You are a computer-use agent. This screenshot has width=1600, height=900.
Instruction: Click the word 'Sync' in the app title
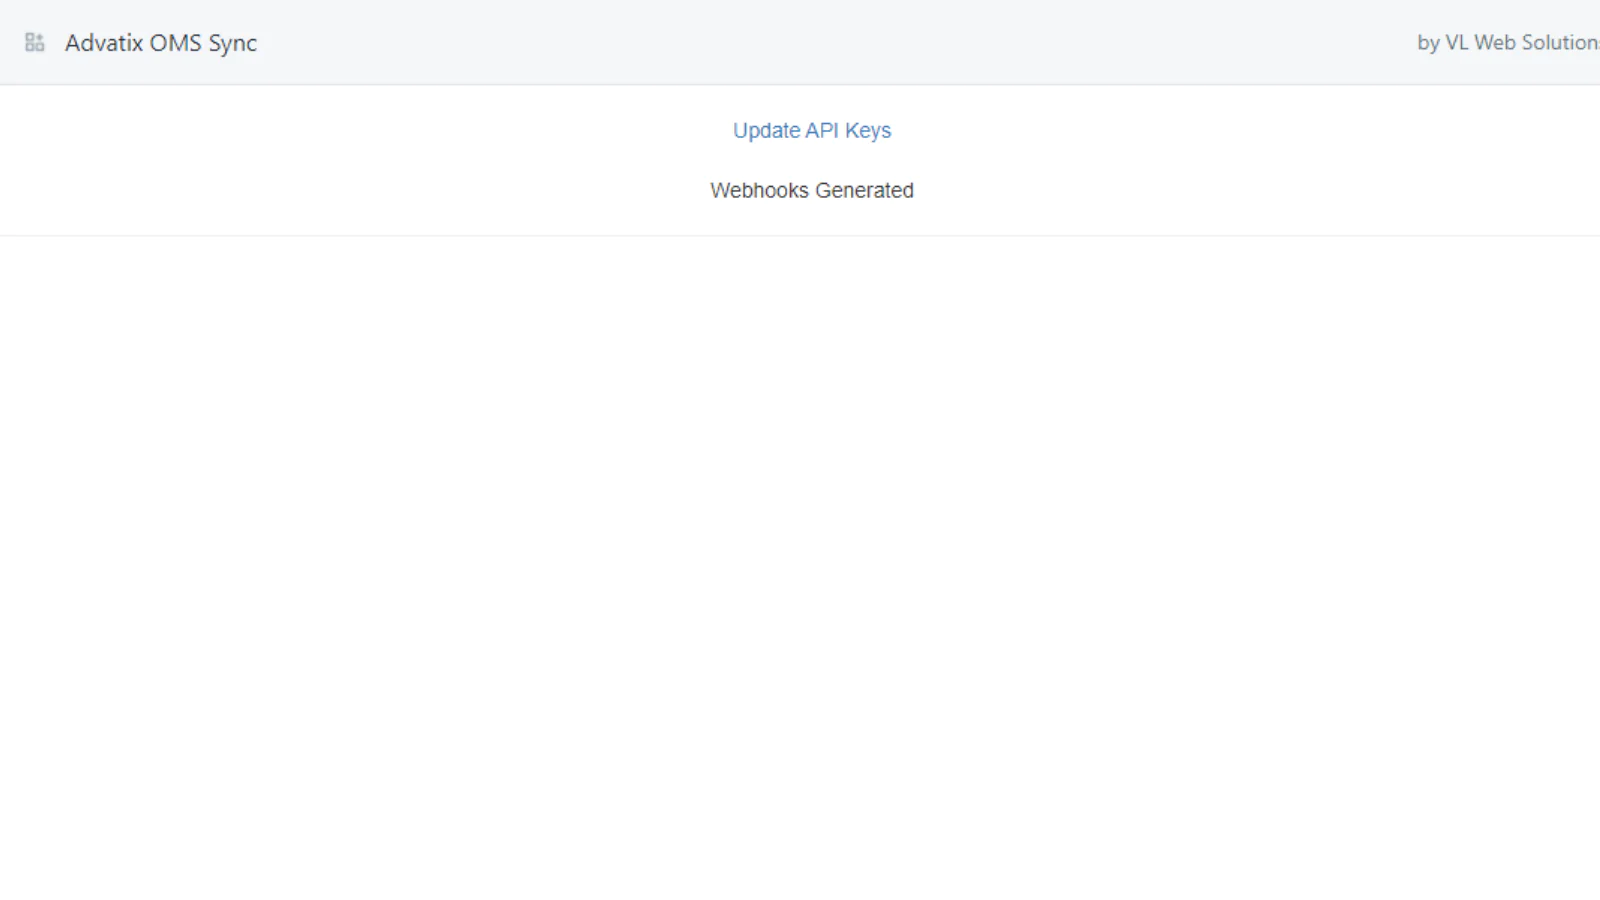point(233,43)
